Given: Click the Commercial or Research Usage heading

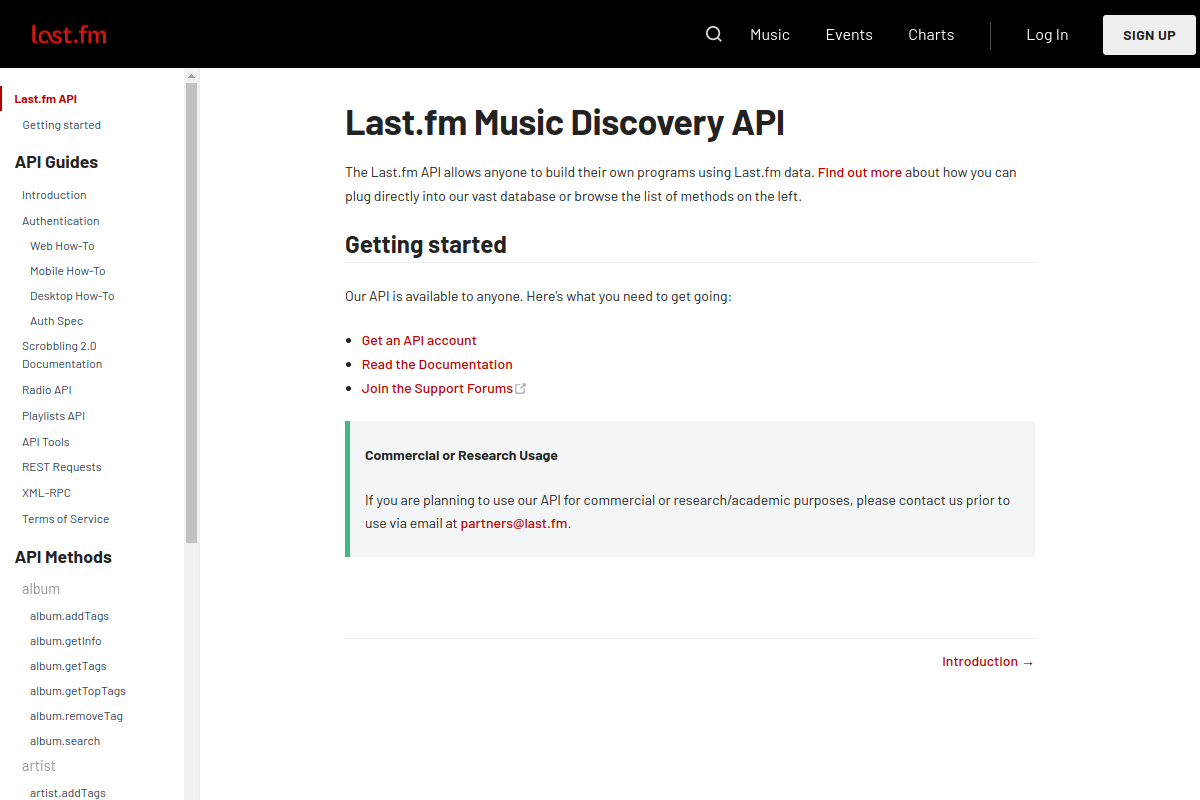Looking at the screenshot, I should click(461, 455).
